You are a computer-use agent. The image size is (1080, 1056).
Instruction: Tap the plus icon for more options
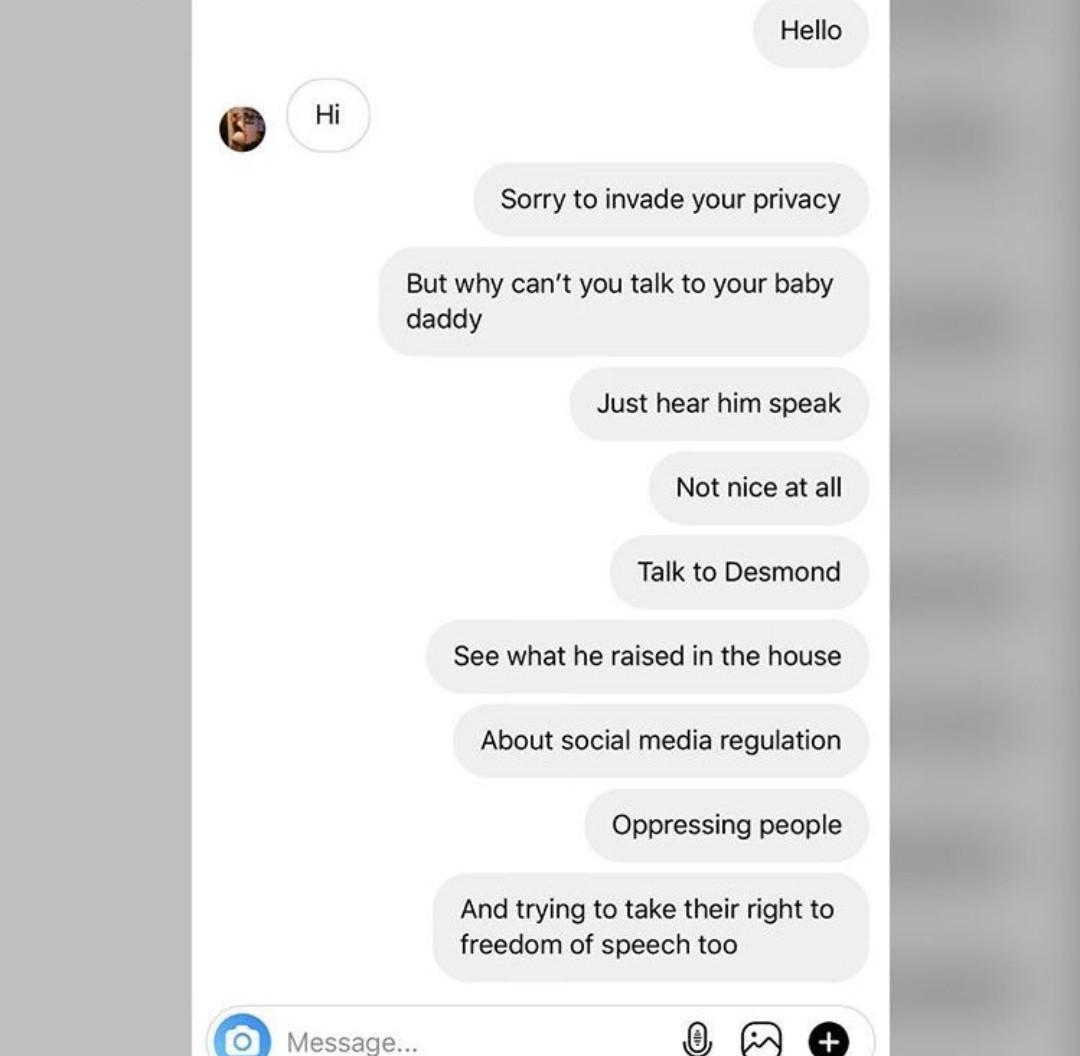click(x=828, y=1040)
